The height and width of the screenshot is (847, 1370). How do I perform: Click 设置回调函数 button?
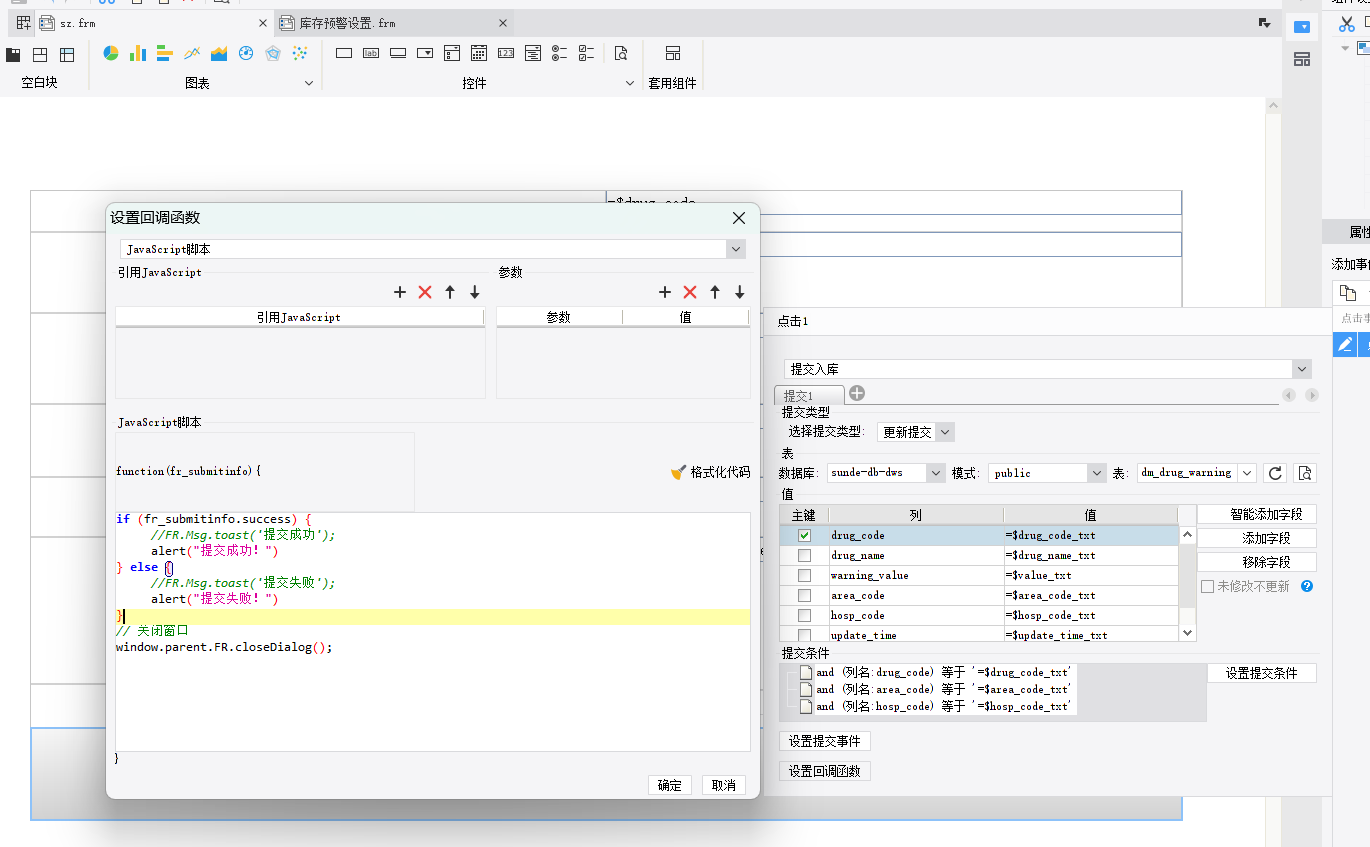click(x=825, y=771)
